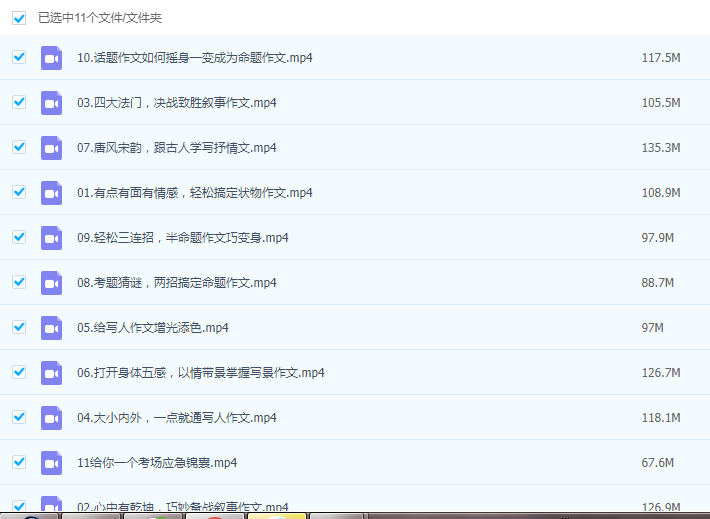
Task: Uncheck the checkbox for 10.话题作文 file
Action: pyautogui.click(x=19, y=57)
